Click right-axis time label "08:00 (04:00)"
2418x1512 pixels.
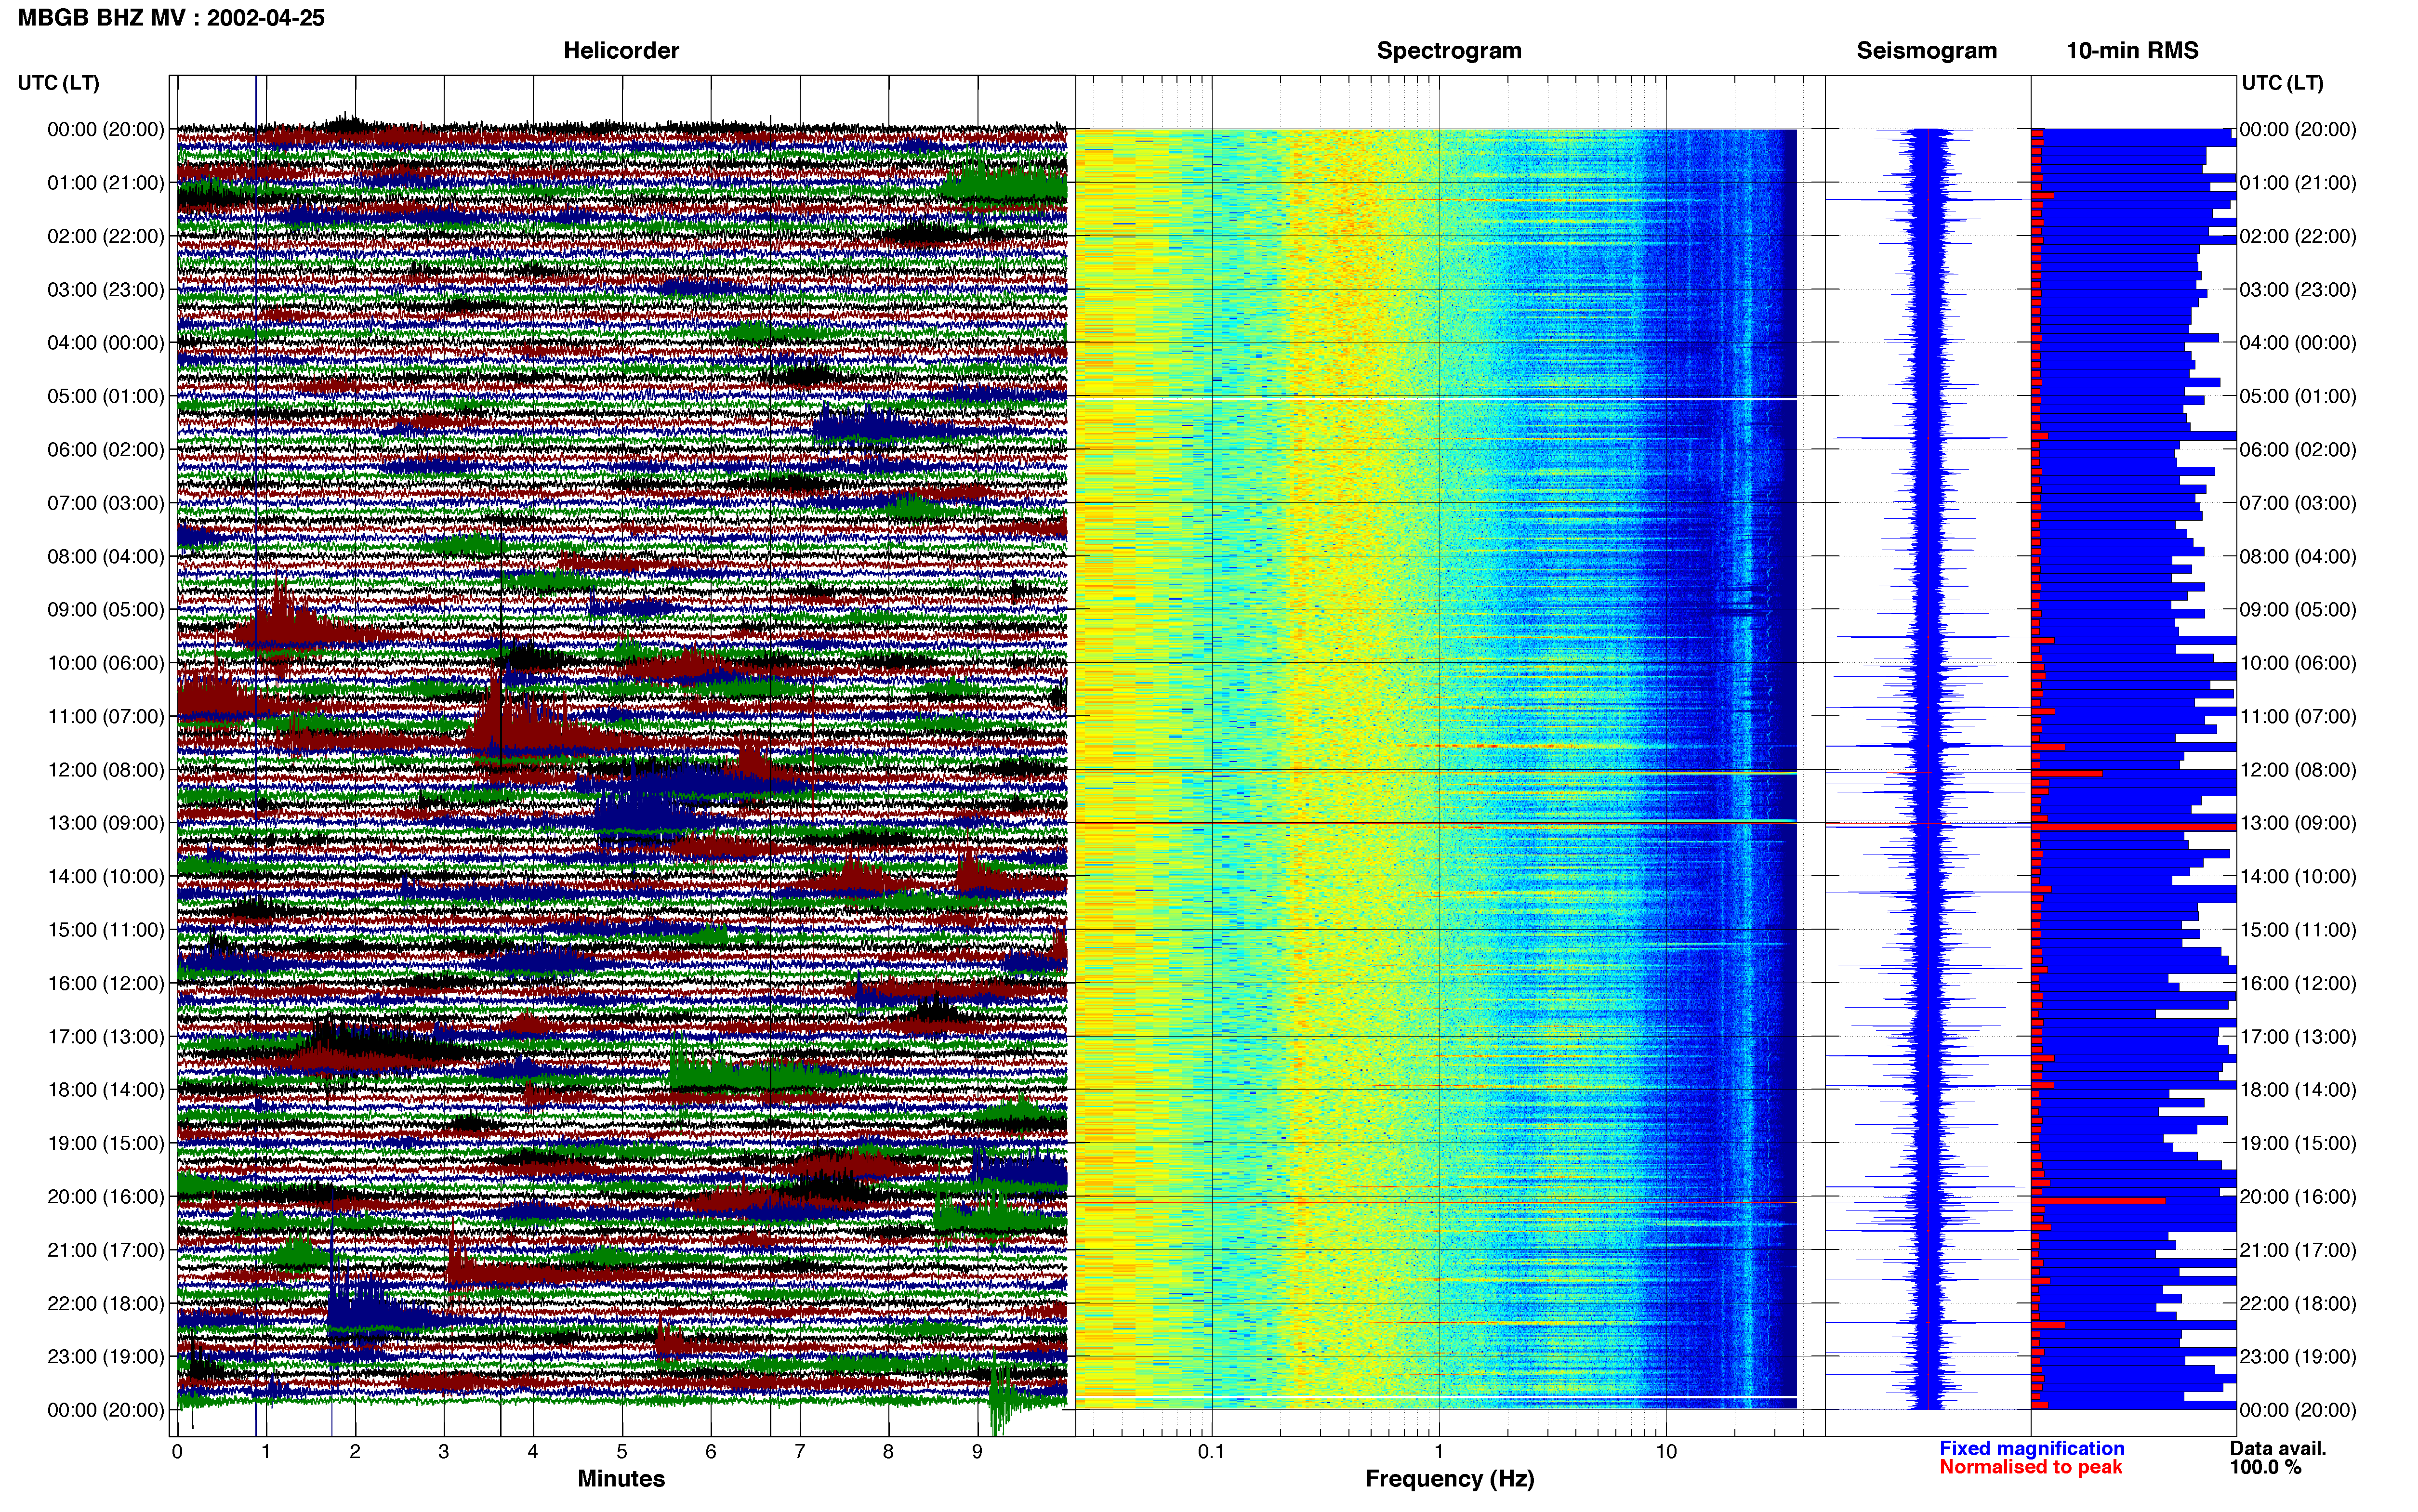[x=2298, y=556]
